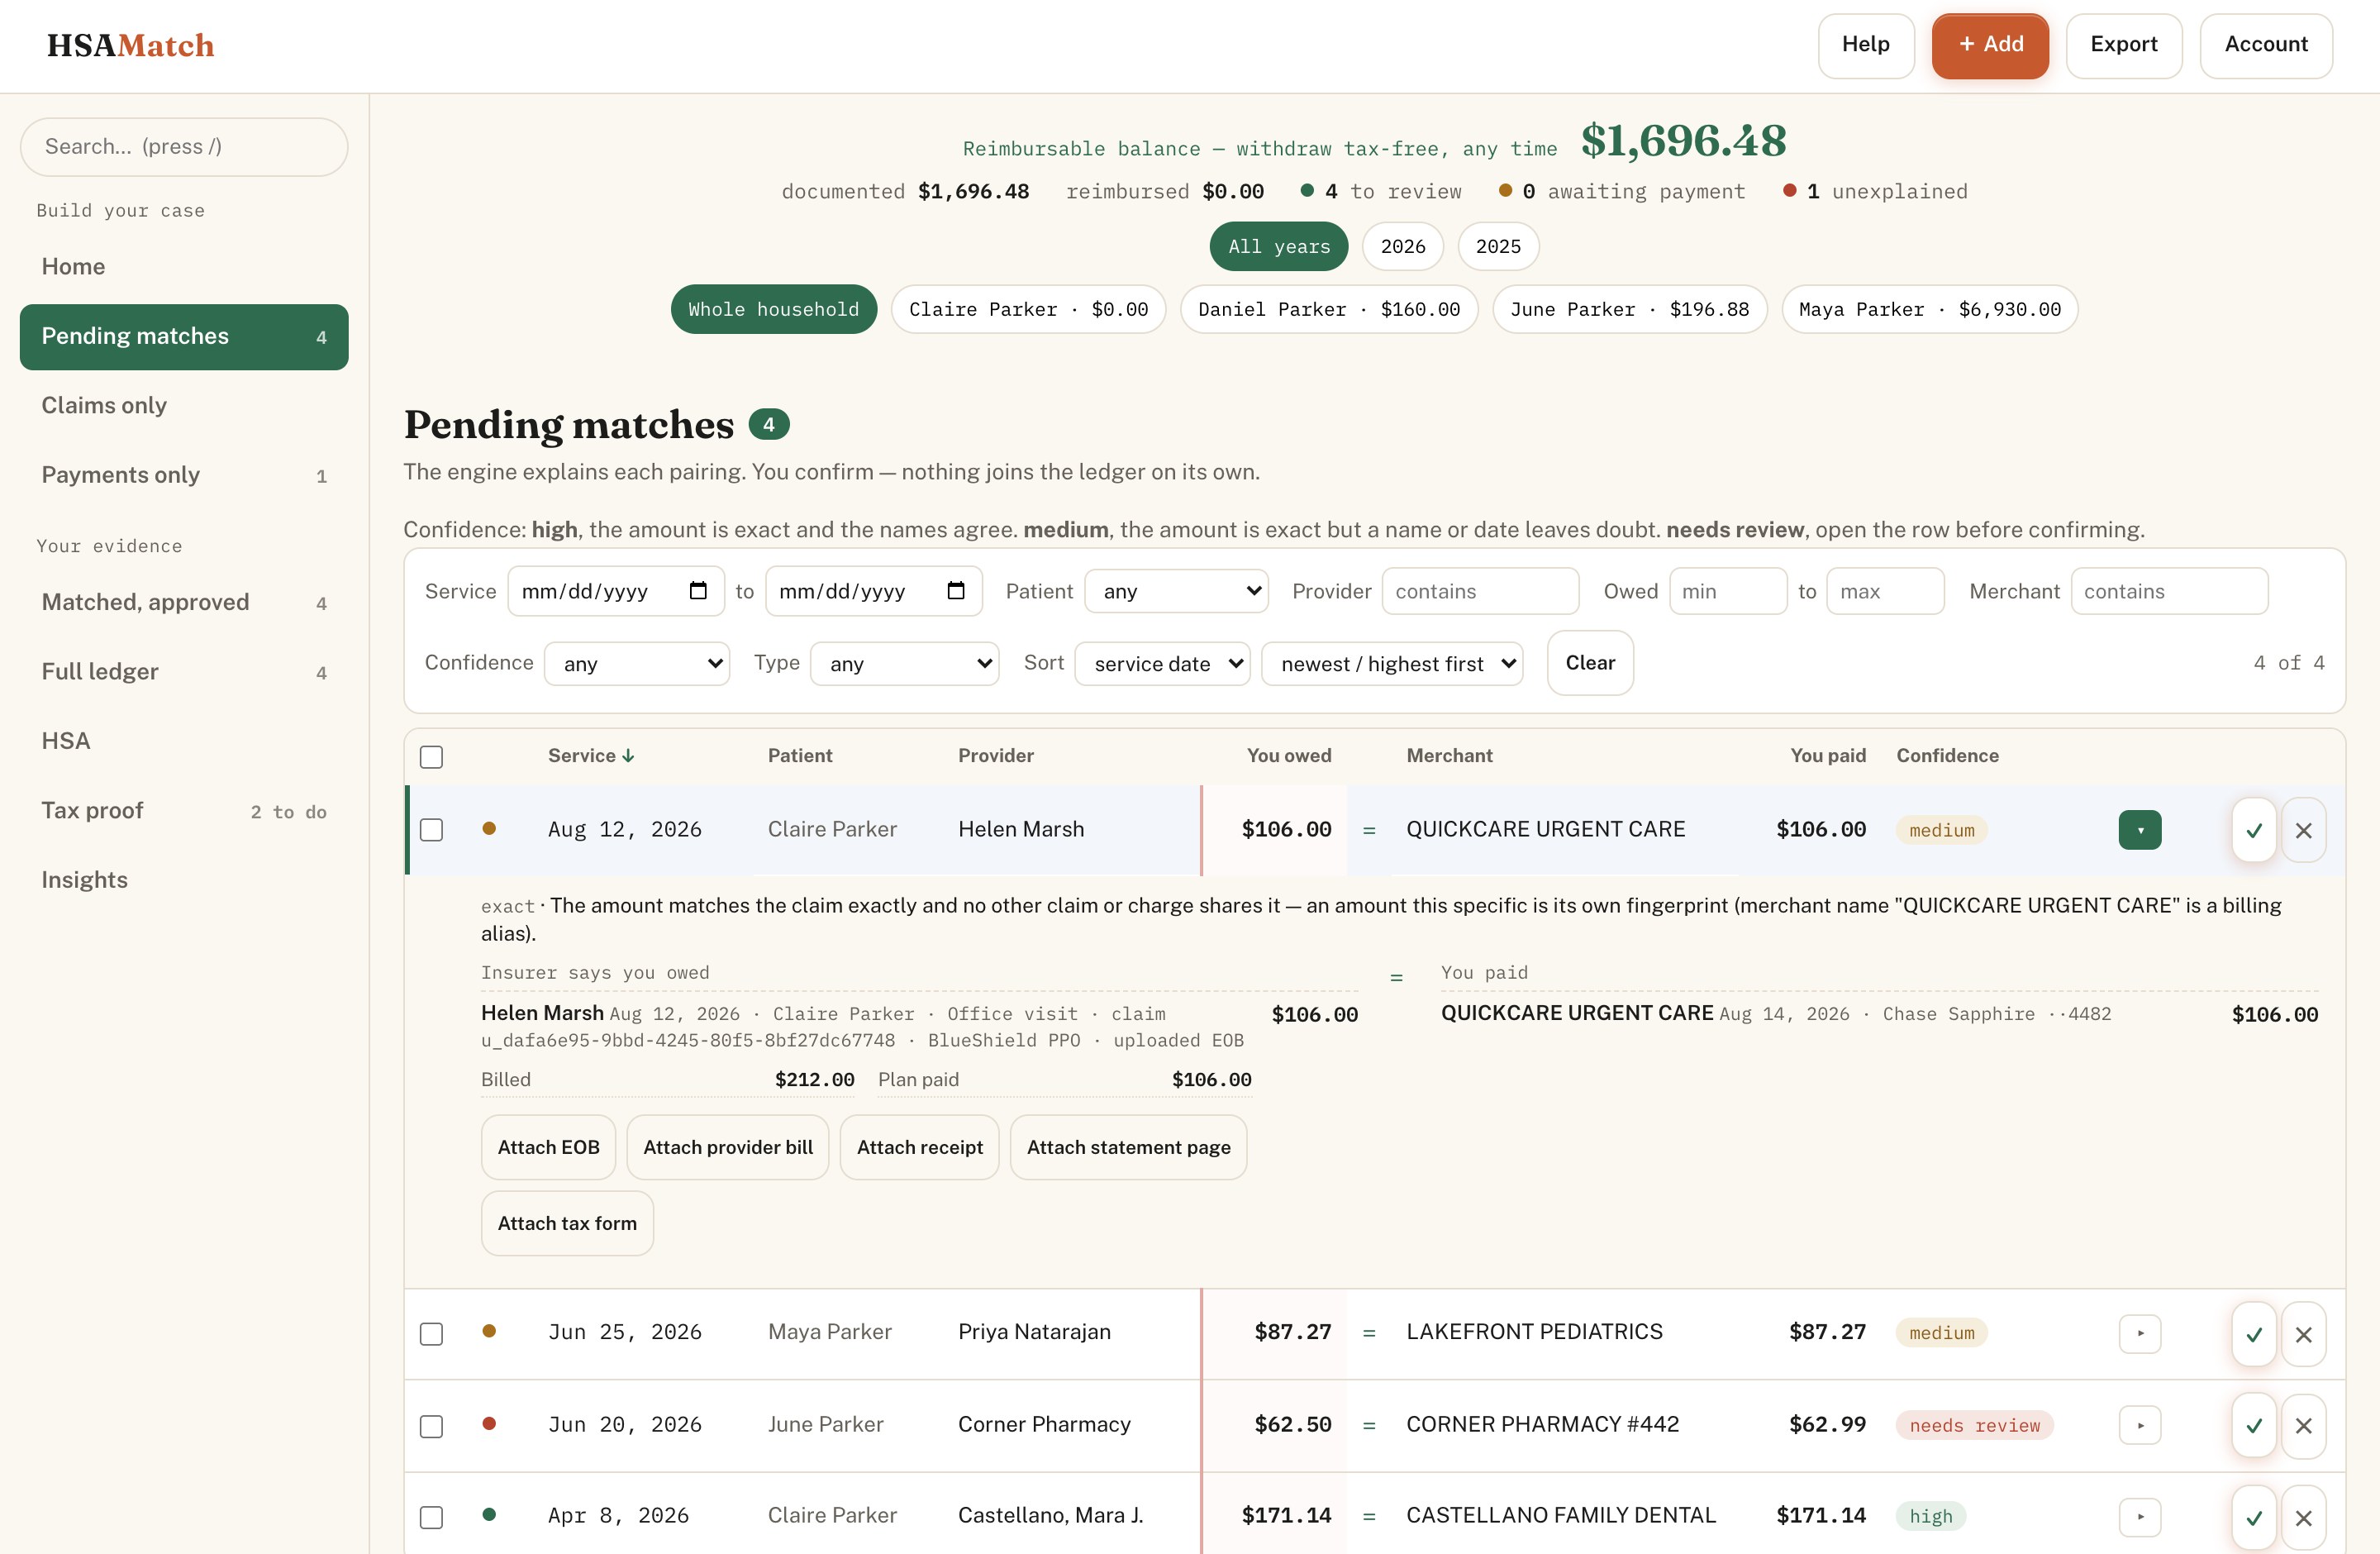Click the Owed min input field
The image size is (2380, 1554).
click(1728, 591)
